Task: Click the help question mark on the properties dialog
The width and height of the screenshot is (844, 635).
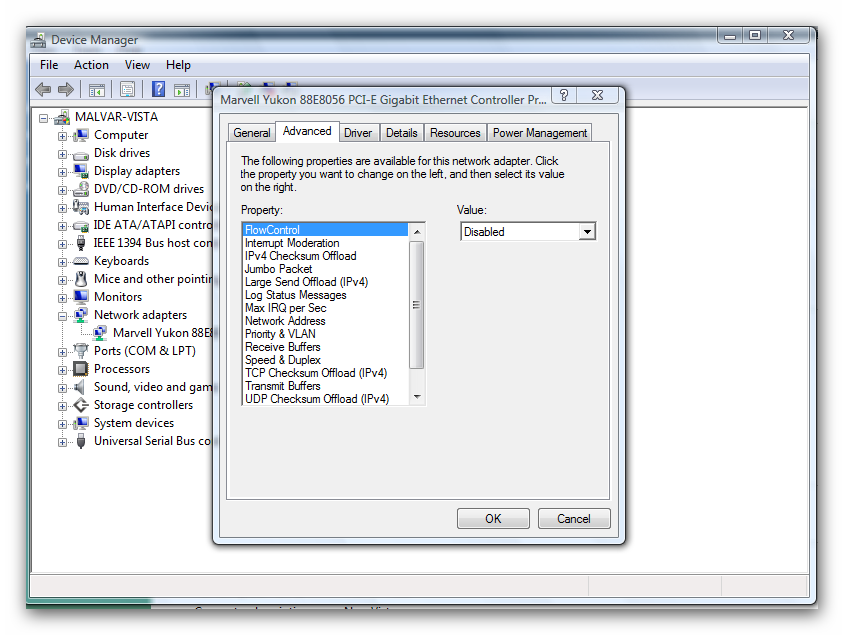Action: pos(563,95)
